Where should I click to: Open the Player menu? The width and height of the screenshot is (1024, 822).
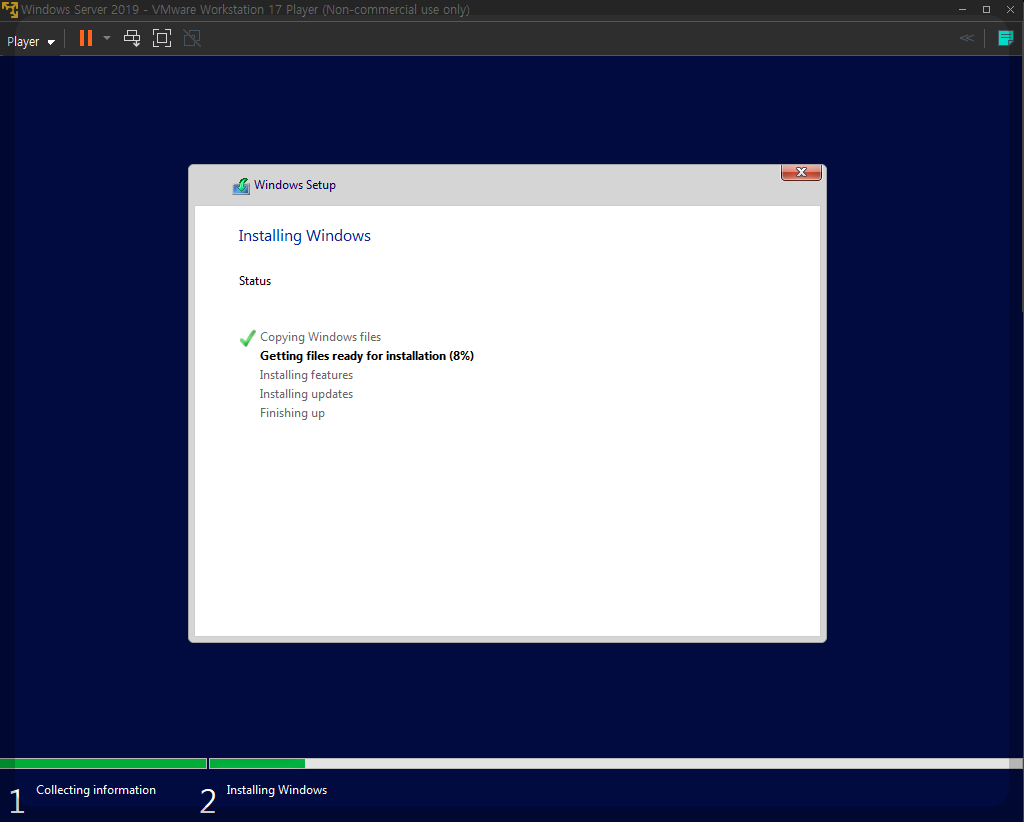click(x=31, y=41)
